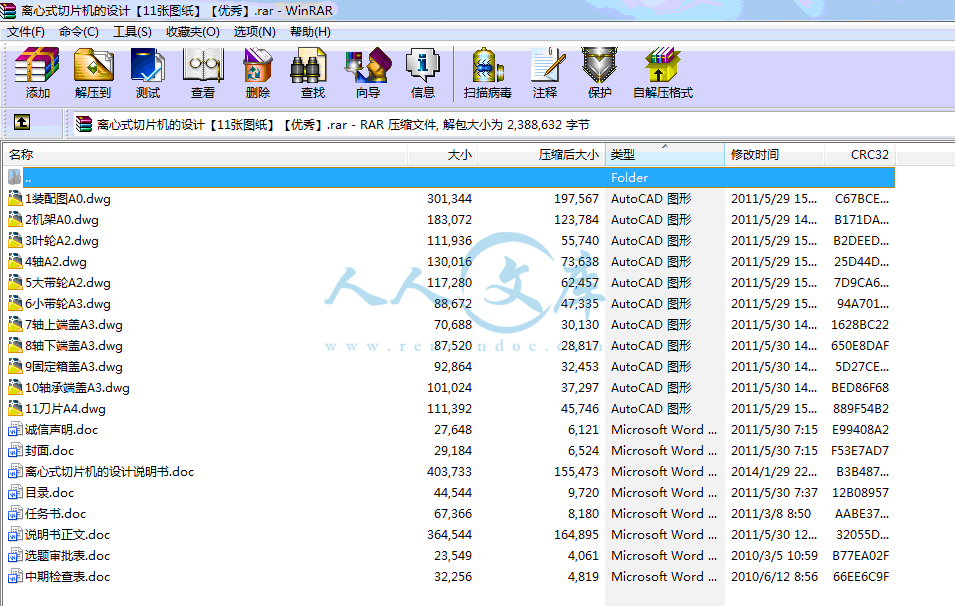Click compressed size value 8,180
The image size is (955, 606).
(583, 514)
